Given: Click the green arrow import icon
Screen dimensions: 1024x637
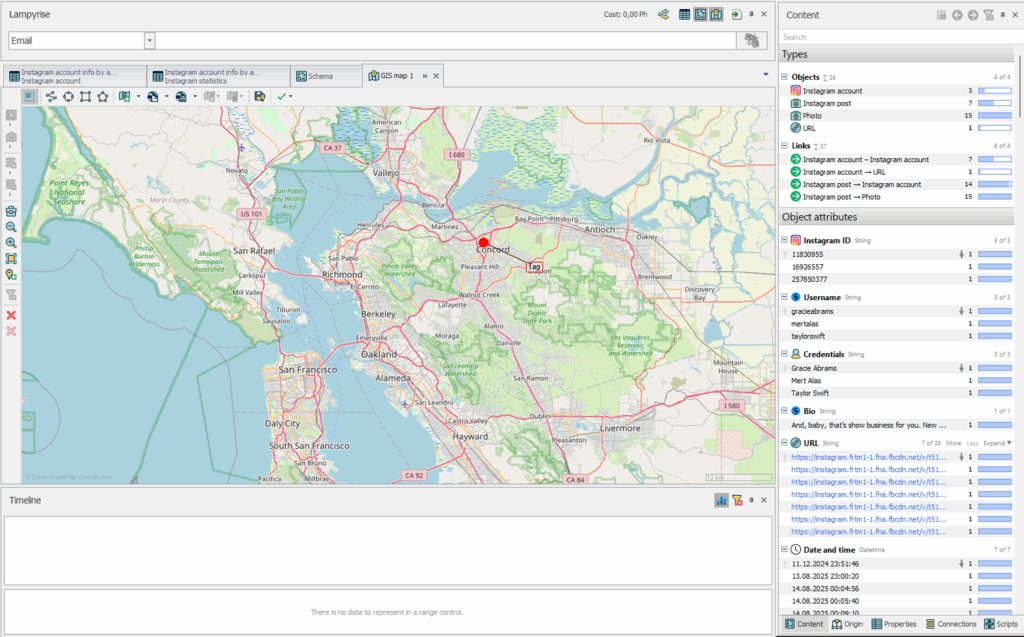Looking at the screenshot, I should point(737,14).
